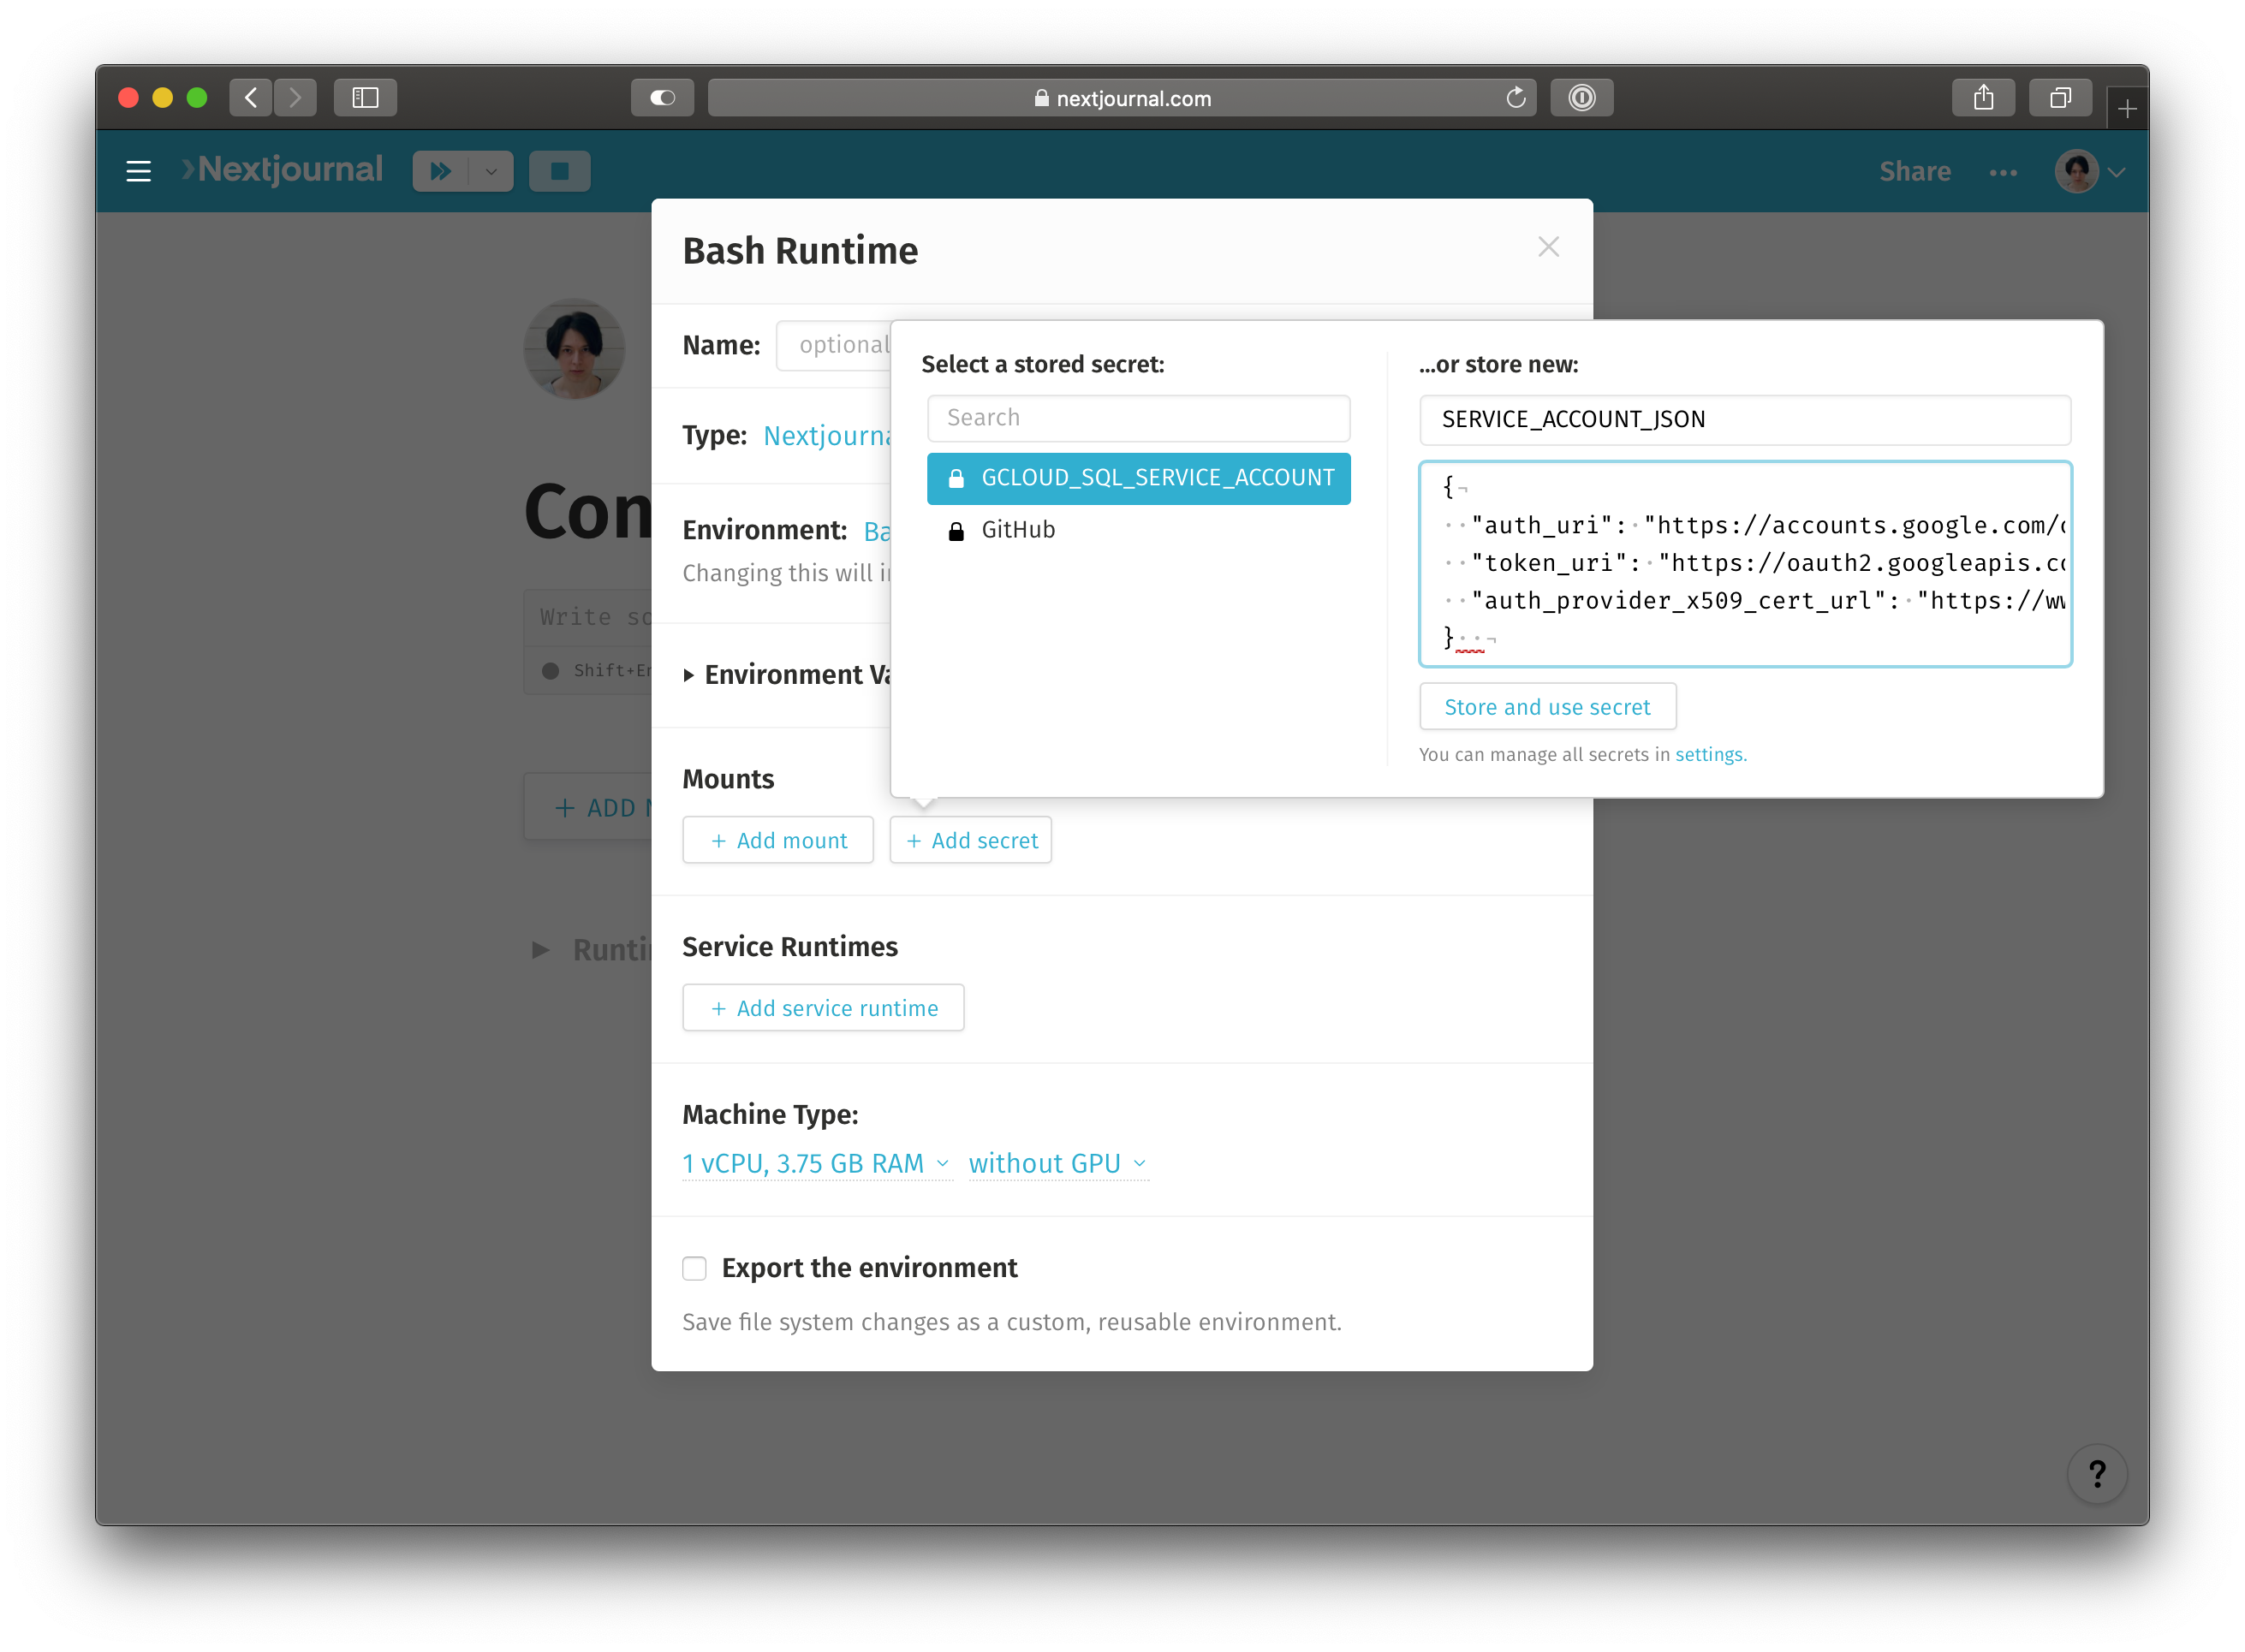Stop execution with the stop button
The width and height of the screenshot is (2245, 1652).
click(559, 171)
